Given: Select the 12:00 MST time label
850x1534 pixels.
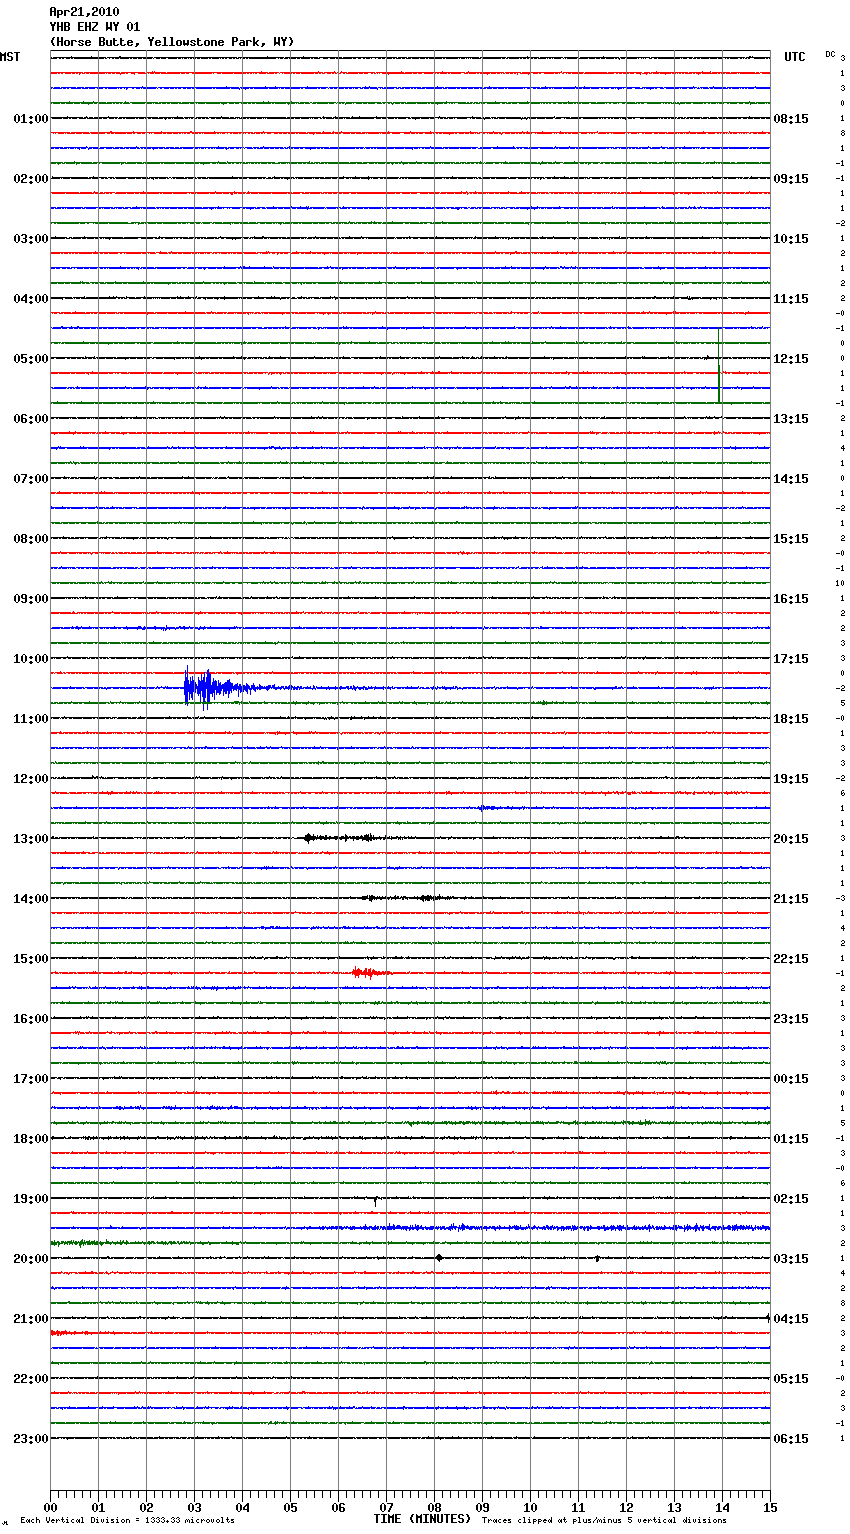Looking at the screenshot, I should 31,779.
